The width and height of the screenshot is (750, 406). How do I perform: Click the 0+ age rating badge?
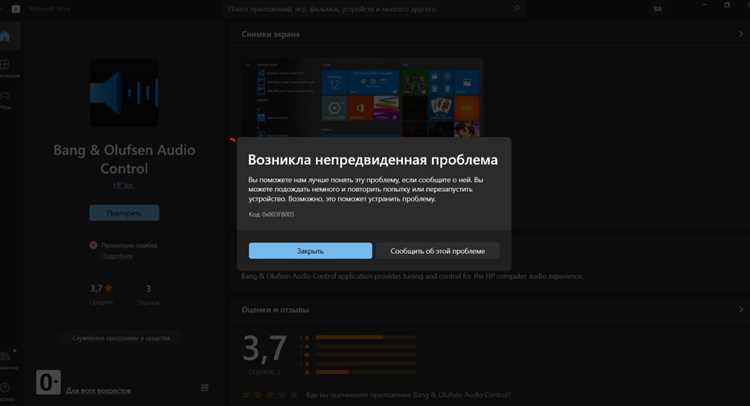click(48, 382)
